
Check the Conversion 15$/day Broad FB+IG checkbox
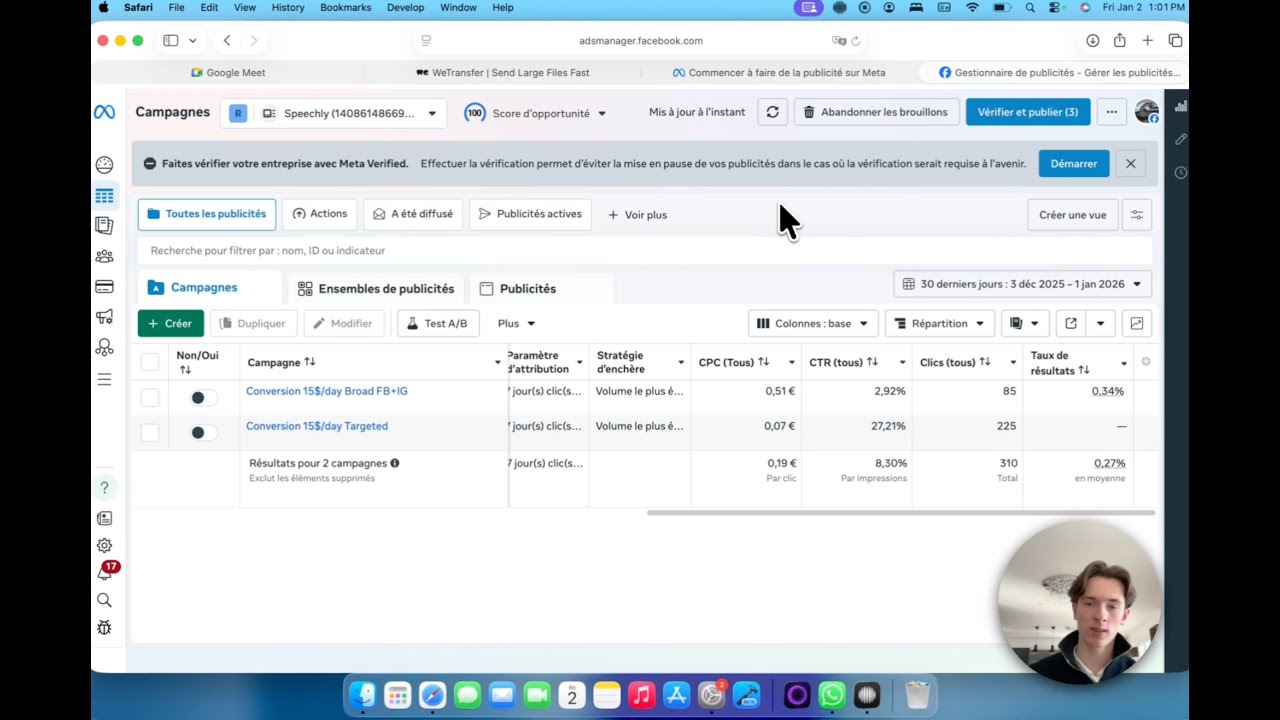[x=150, y=398]
